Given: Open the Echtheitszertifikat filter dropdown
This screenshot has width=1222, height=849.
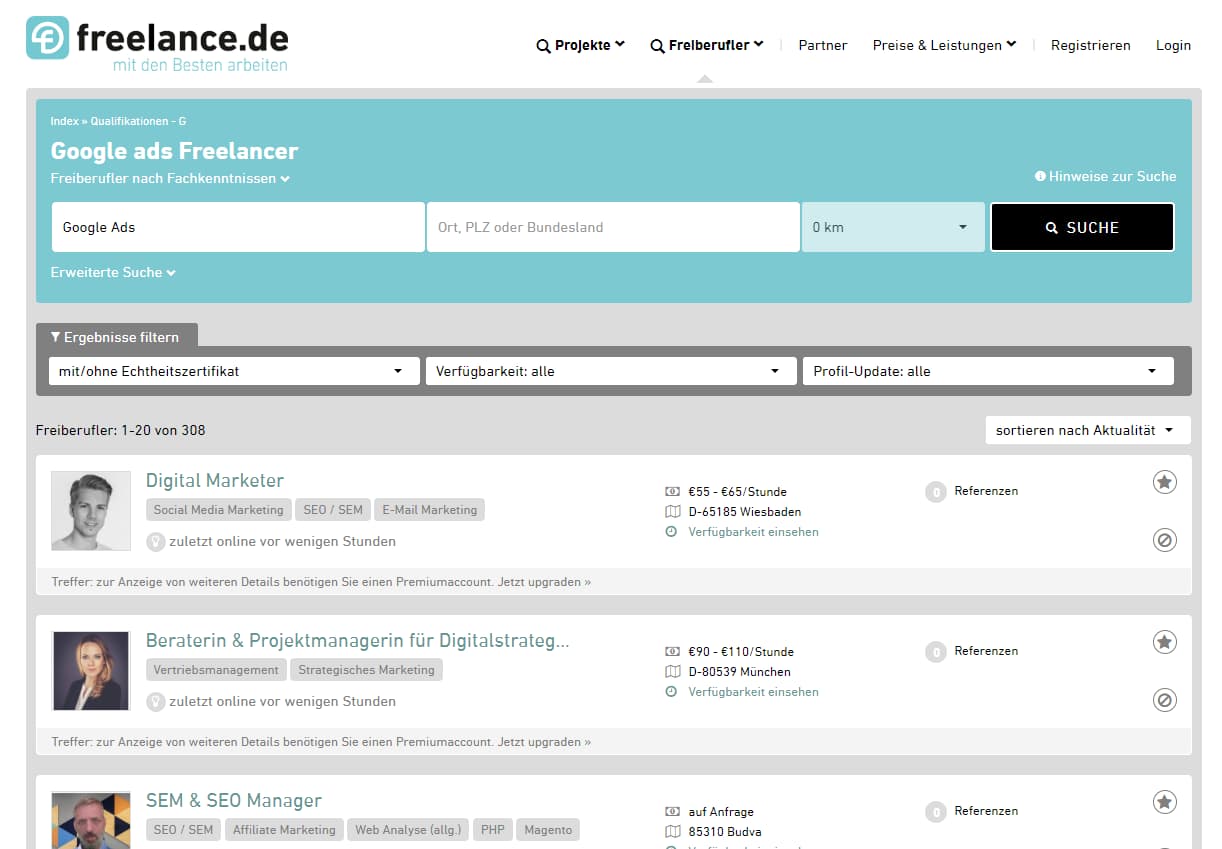Looking at the screenshot, I should pyautogui.click(x=234, y=371).
